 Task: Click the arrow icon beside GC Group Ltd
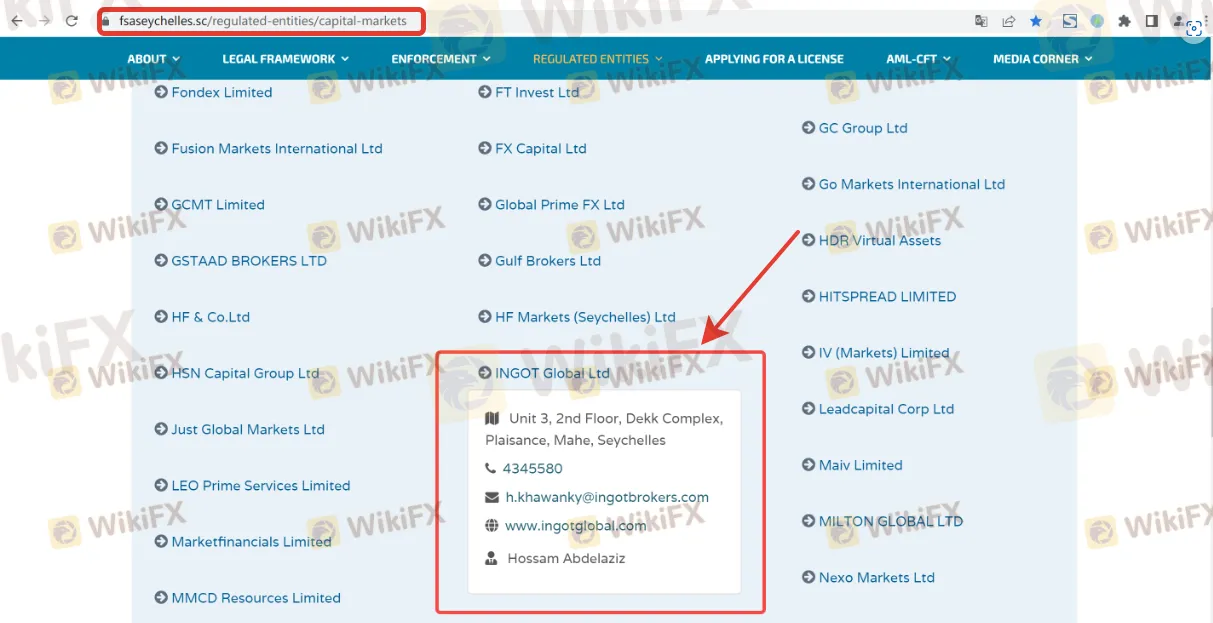pos(809,128)
